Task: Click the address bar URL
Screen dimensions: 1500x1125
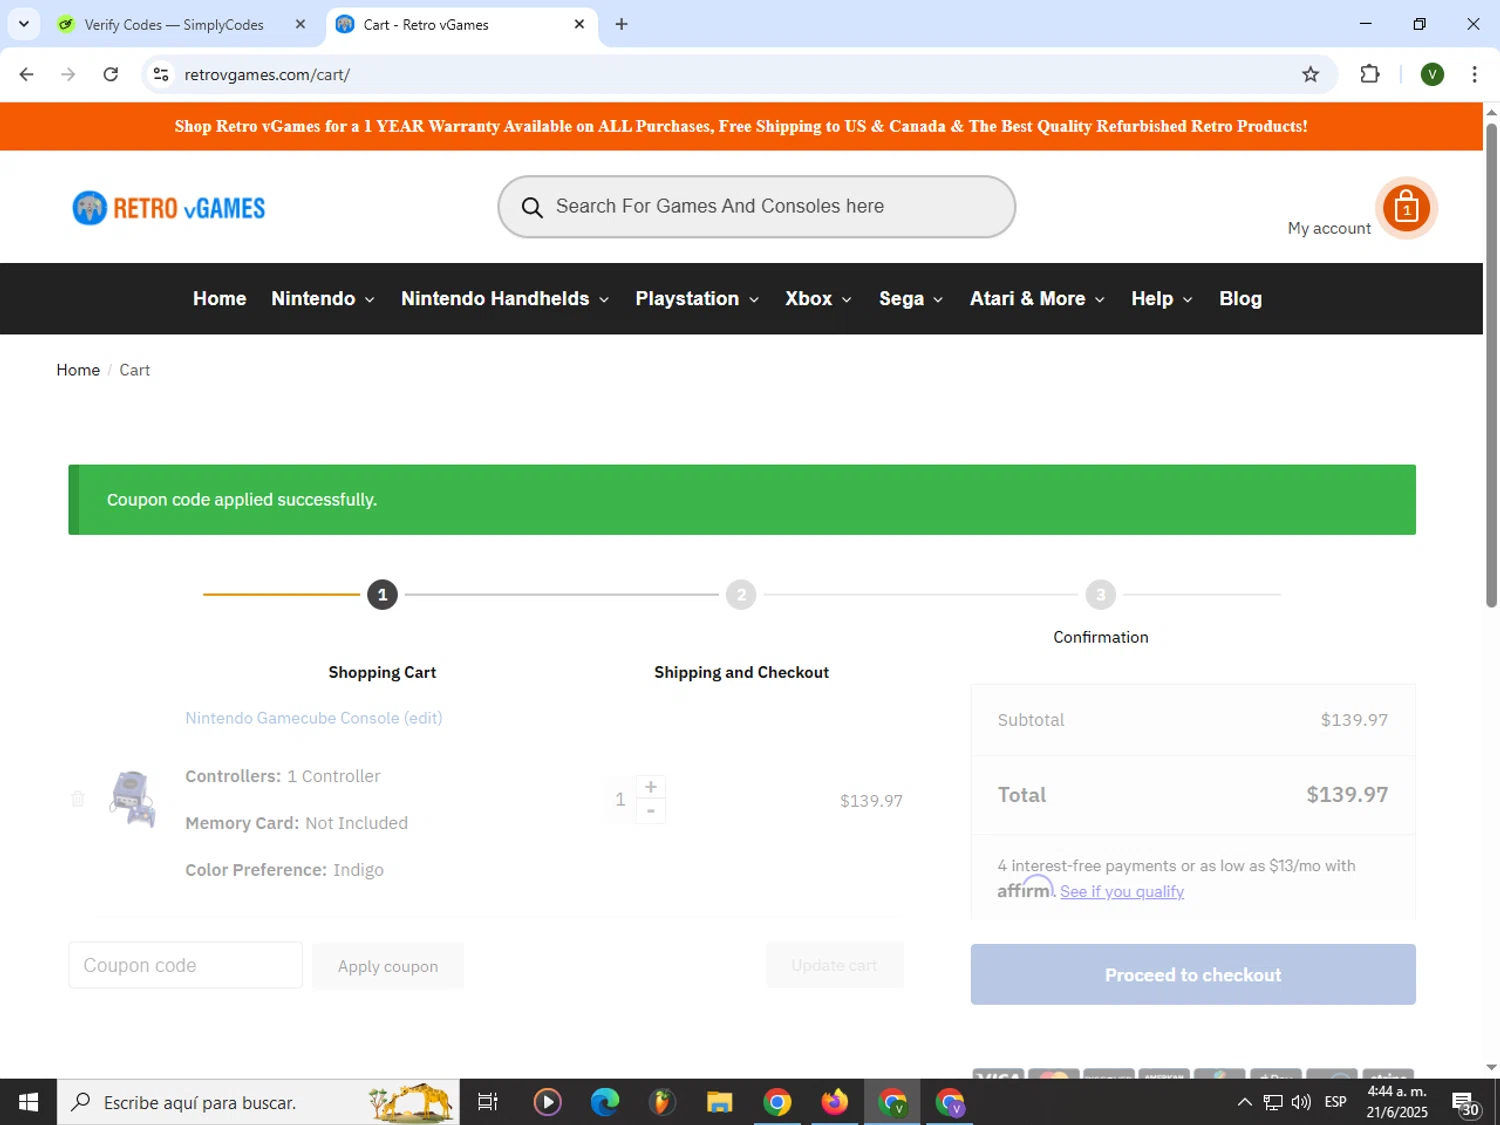Action: [x=267, y=74]
